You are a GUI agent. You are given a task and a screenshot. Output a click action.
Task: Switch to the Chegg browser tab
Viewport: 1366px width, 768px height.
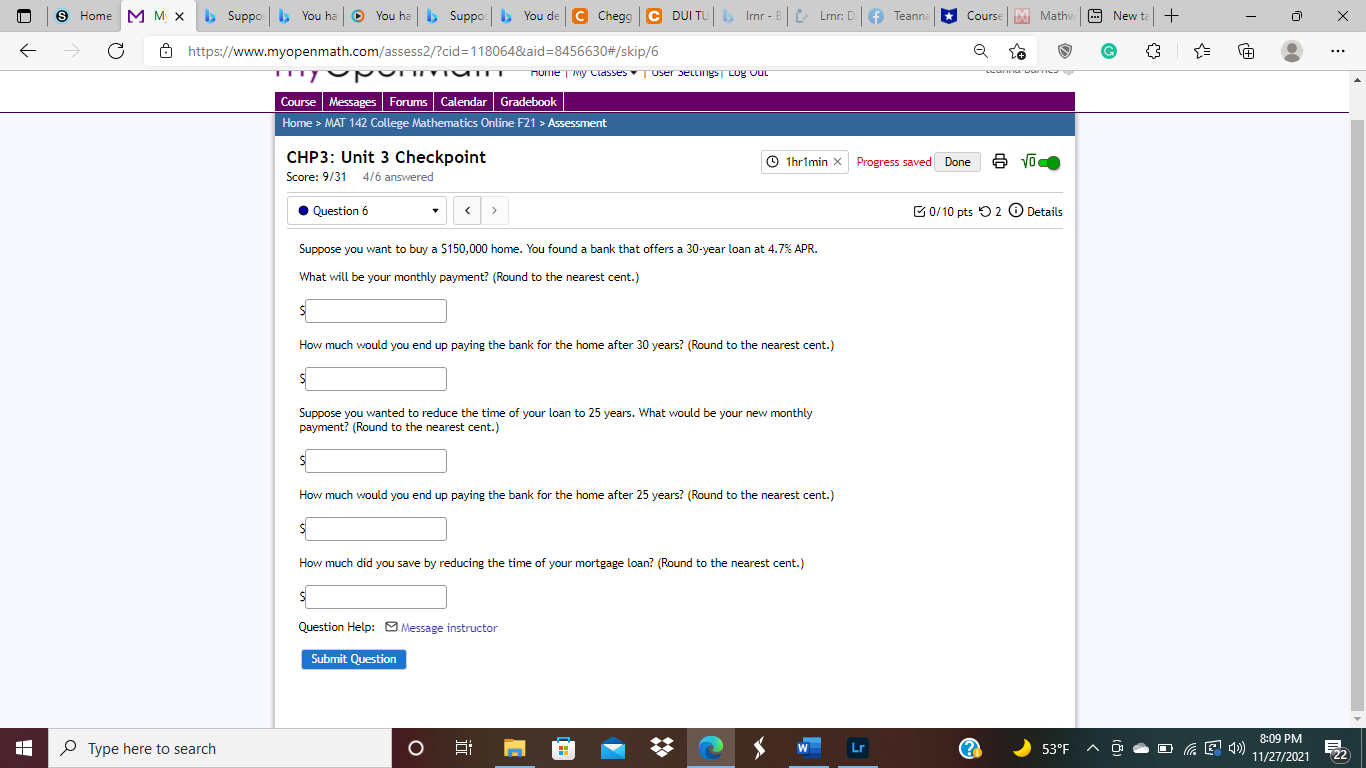[x=602, y=16]
